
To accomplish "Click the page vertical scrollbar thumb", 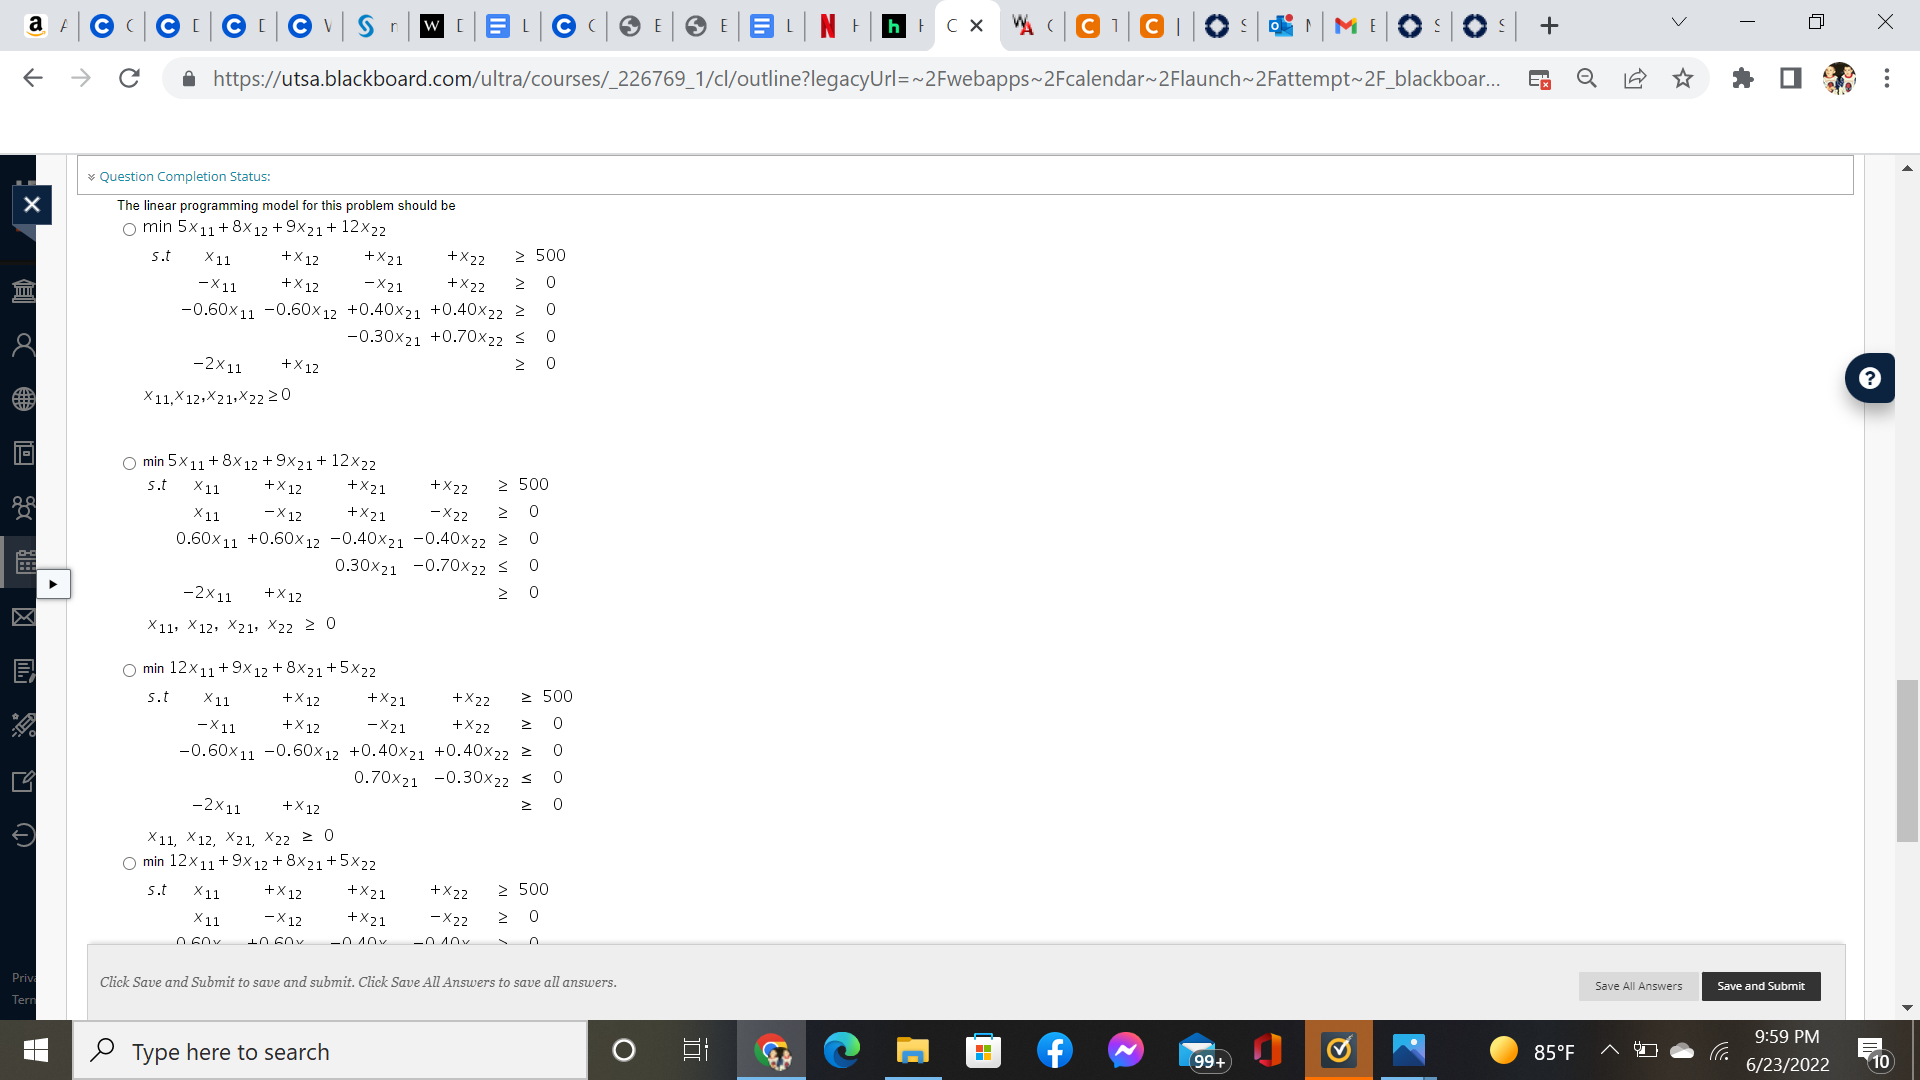I will pyautogui.click(x=1907, y=761).
